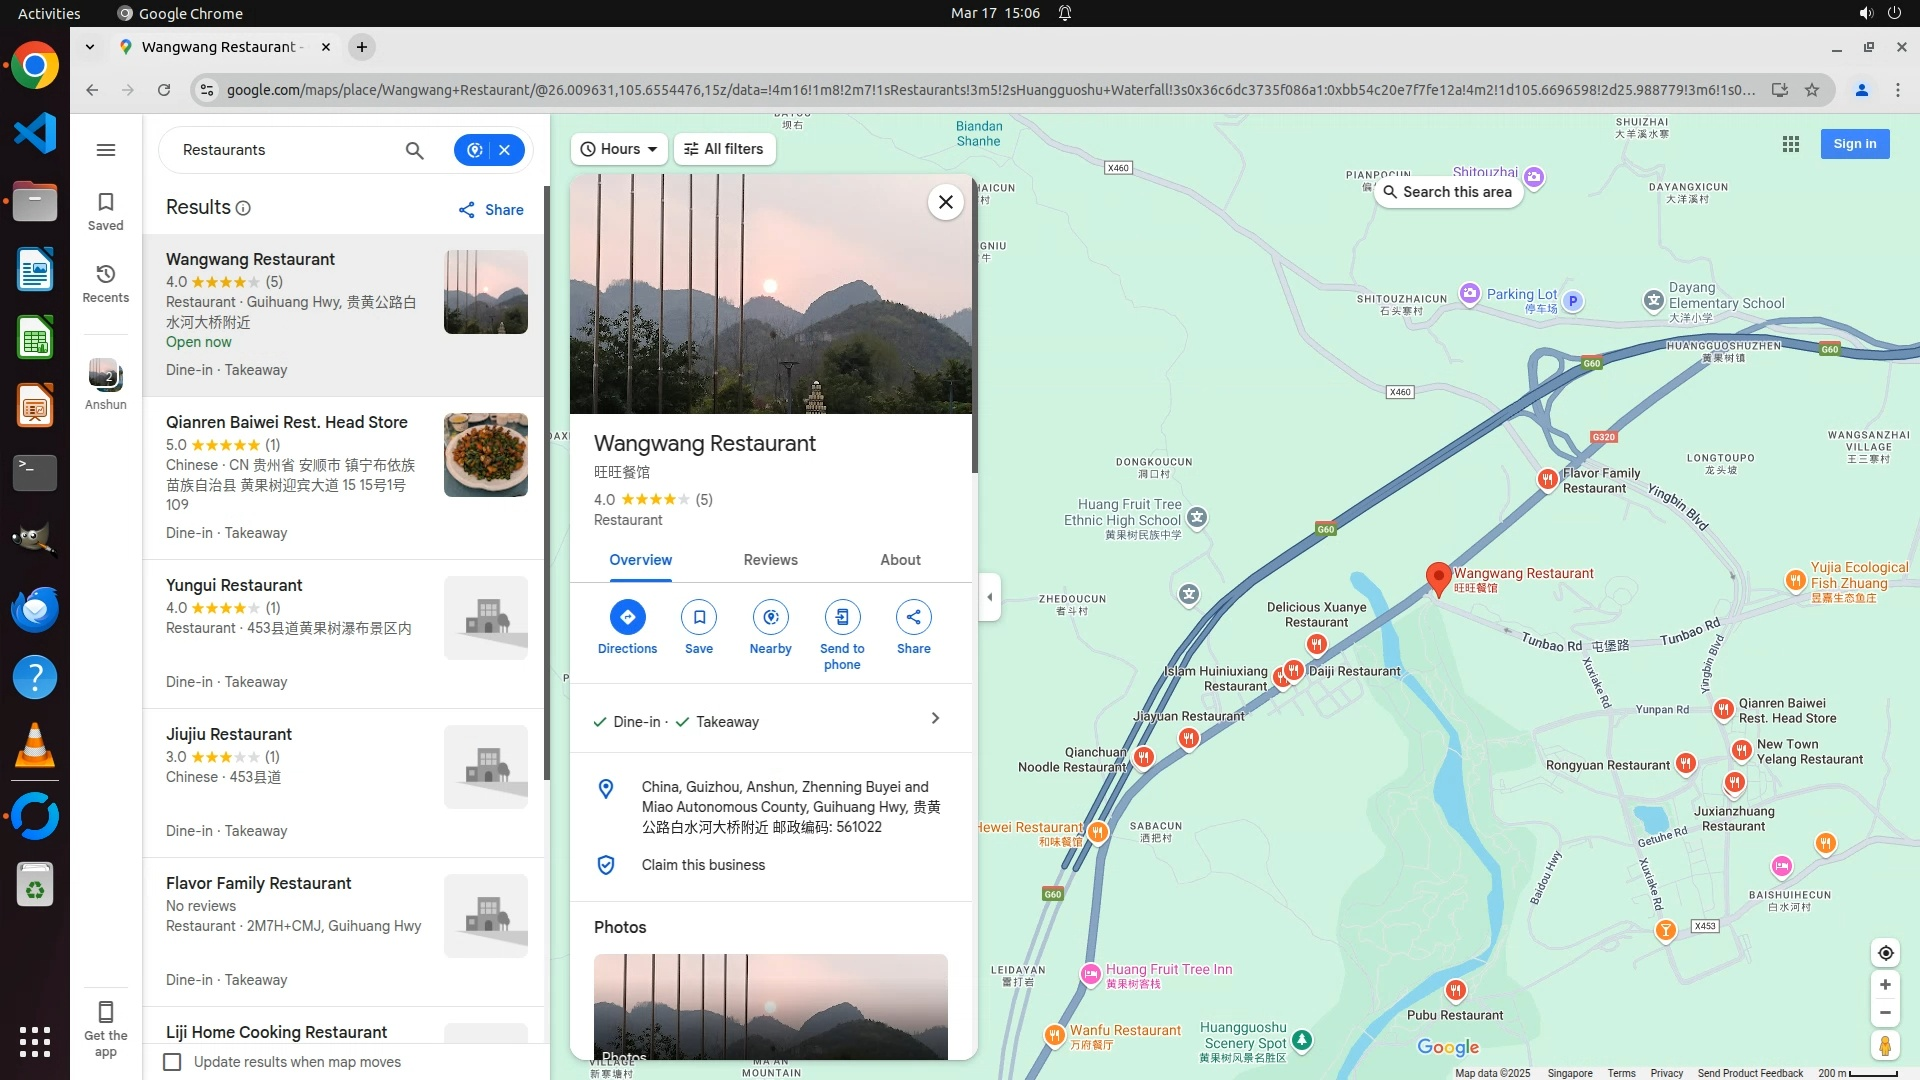Open Chrome tab search dropdown arrow
Screen dimensions: 1920x1080
coord(90,47)
